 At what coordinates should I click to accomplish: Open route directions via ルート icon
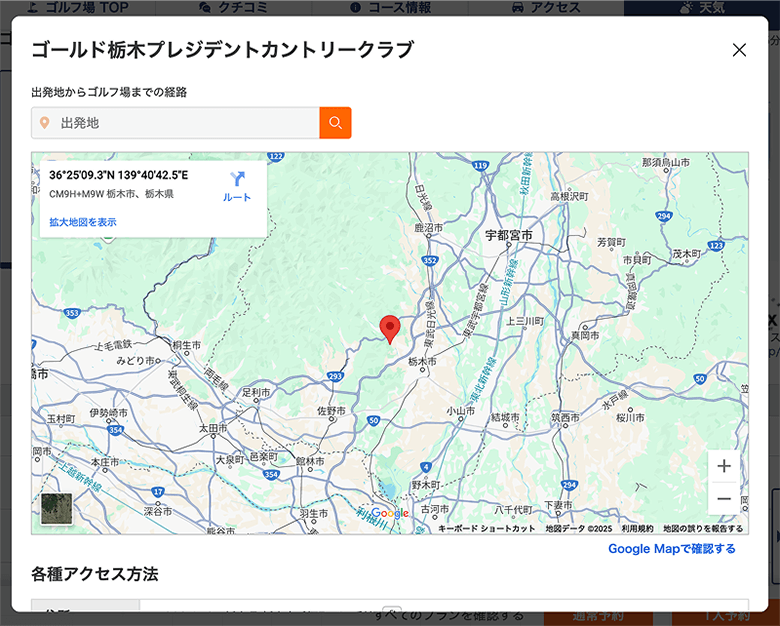[237, 186]
